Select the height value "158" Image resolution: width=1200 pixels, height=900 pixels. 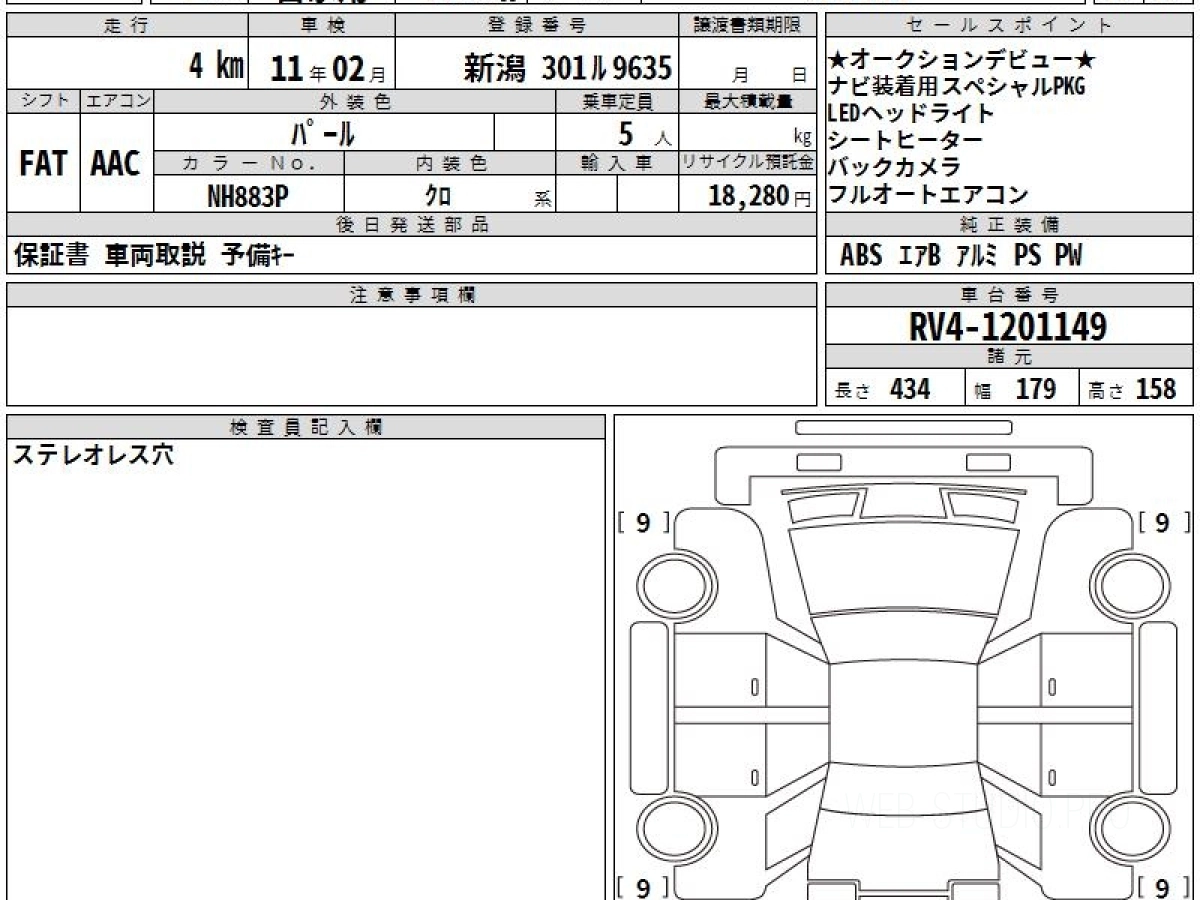(x=1156, y=390)
